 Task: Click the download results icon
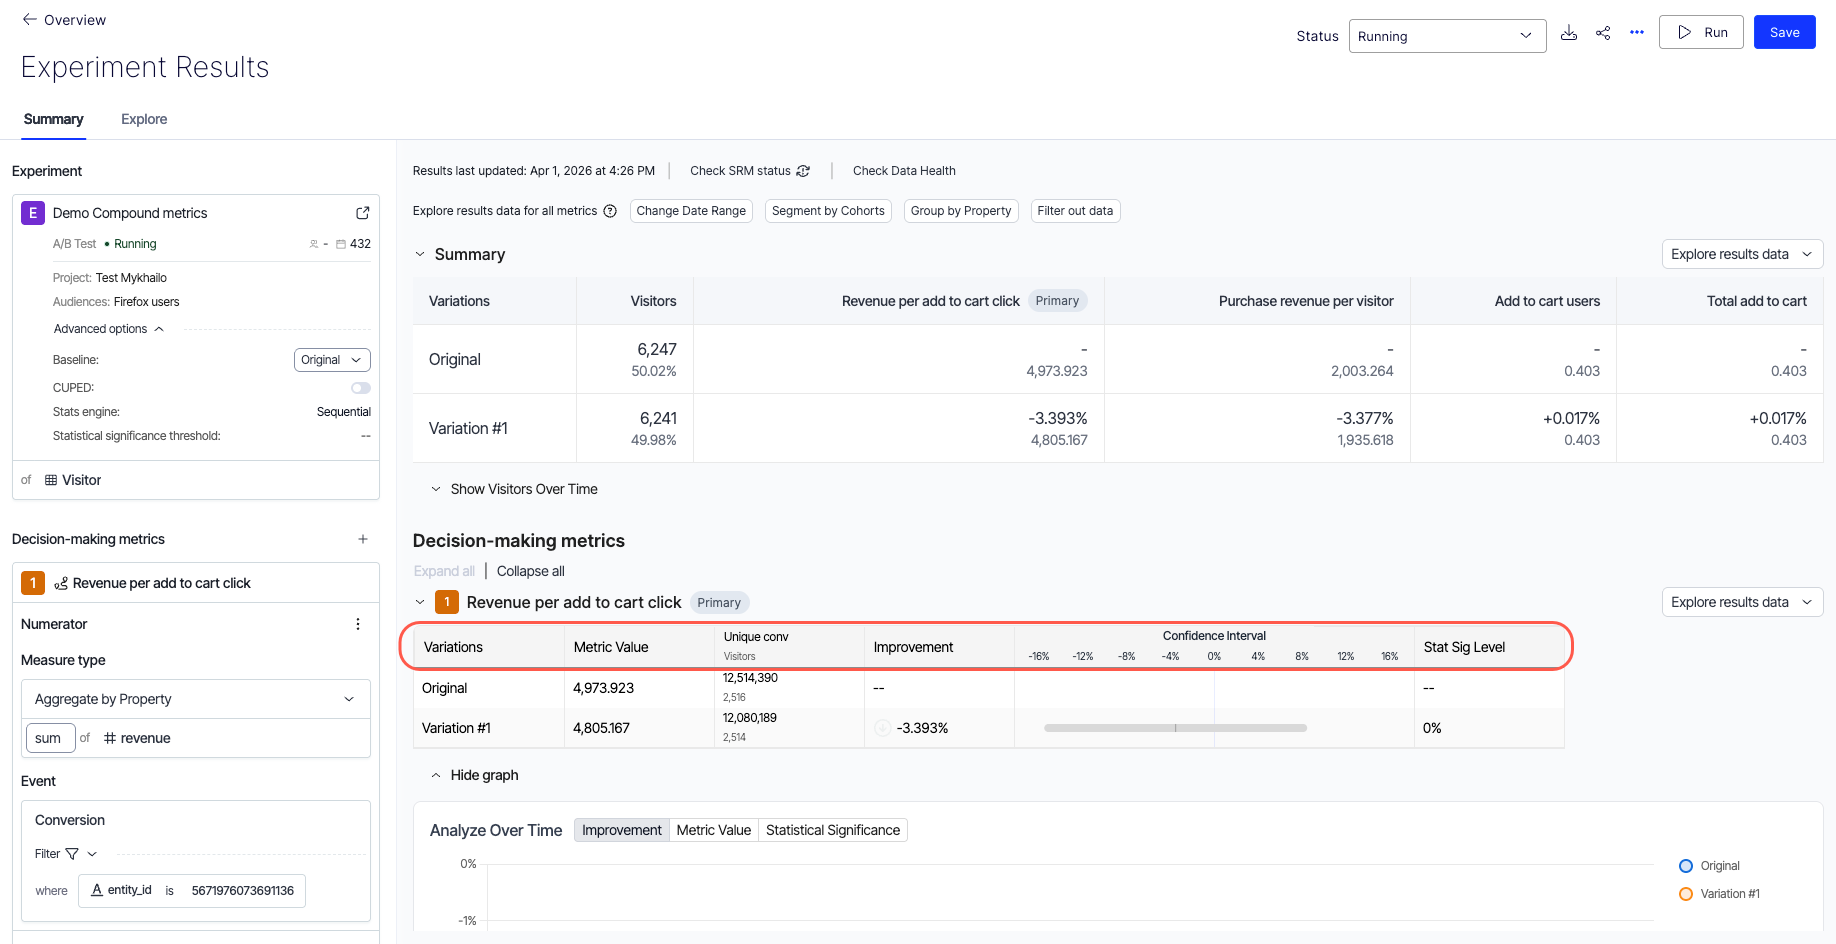1569,33
